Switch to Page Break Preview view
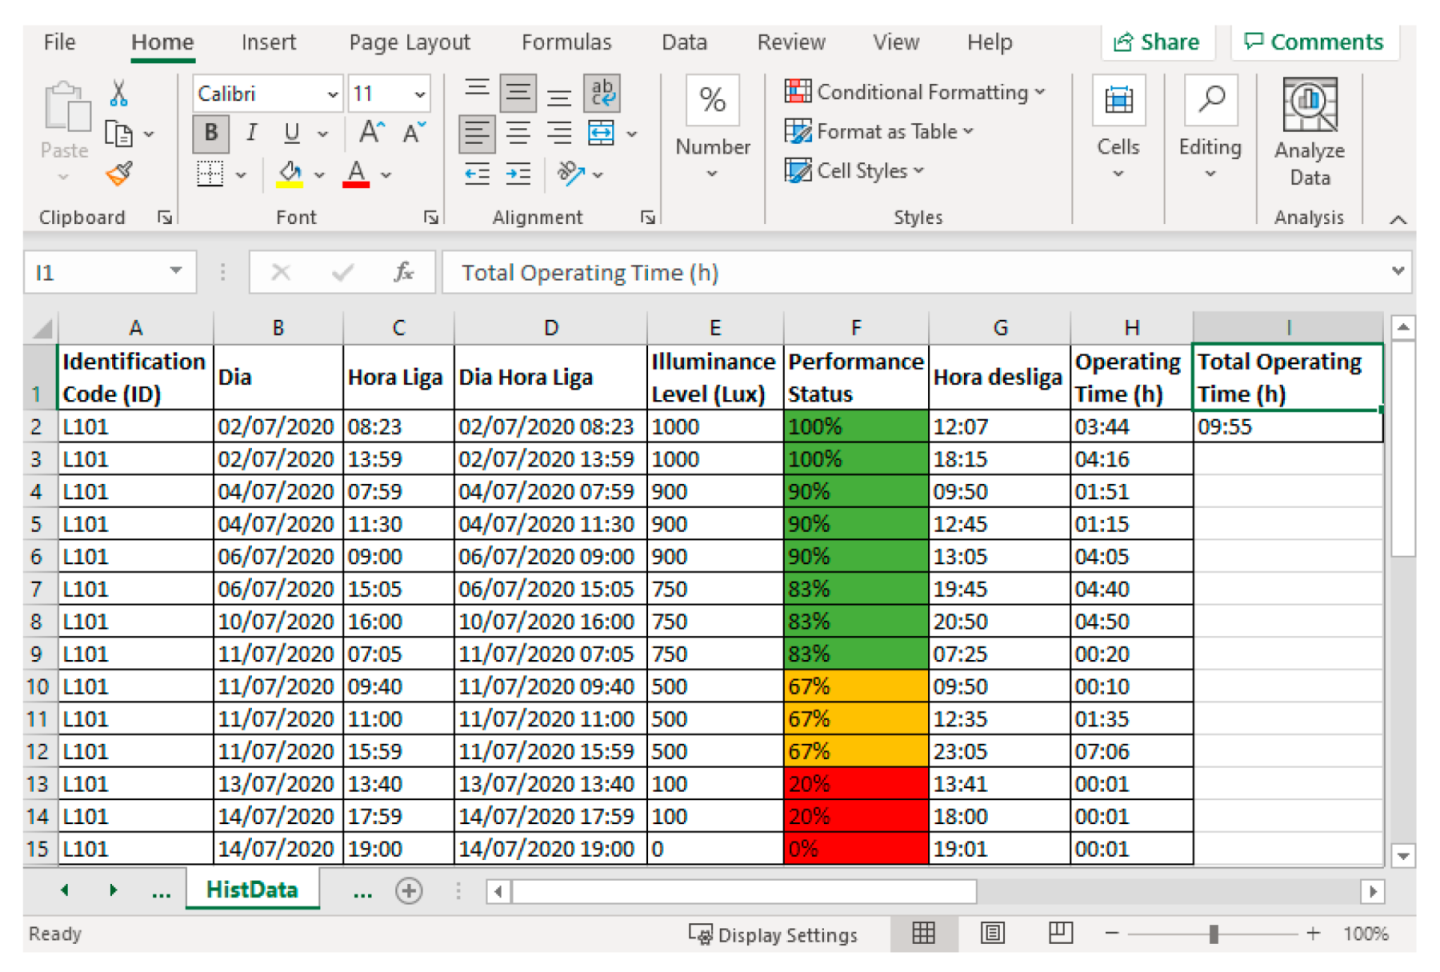This screenshot has width=1440, height=972. click(x=1060, y=933)
